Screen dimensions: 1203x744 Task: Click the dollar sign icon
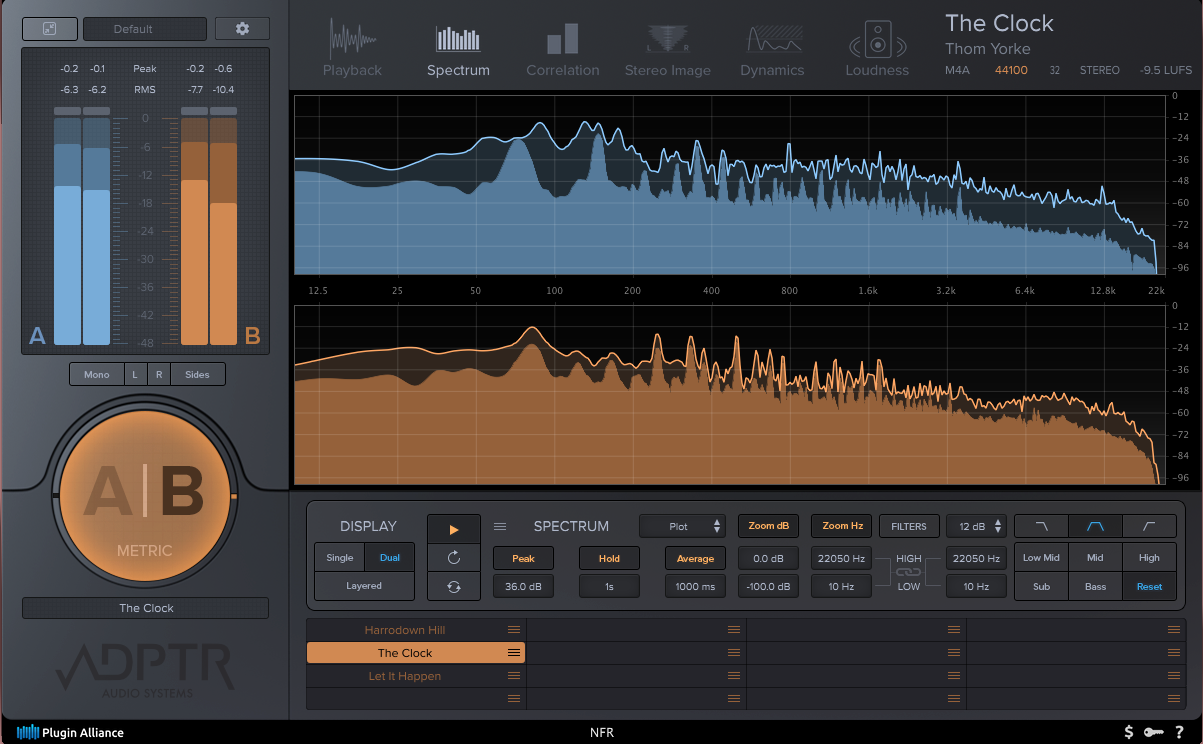[x=1129, y=732]
